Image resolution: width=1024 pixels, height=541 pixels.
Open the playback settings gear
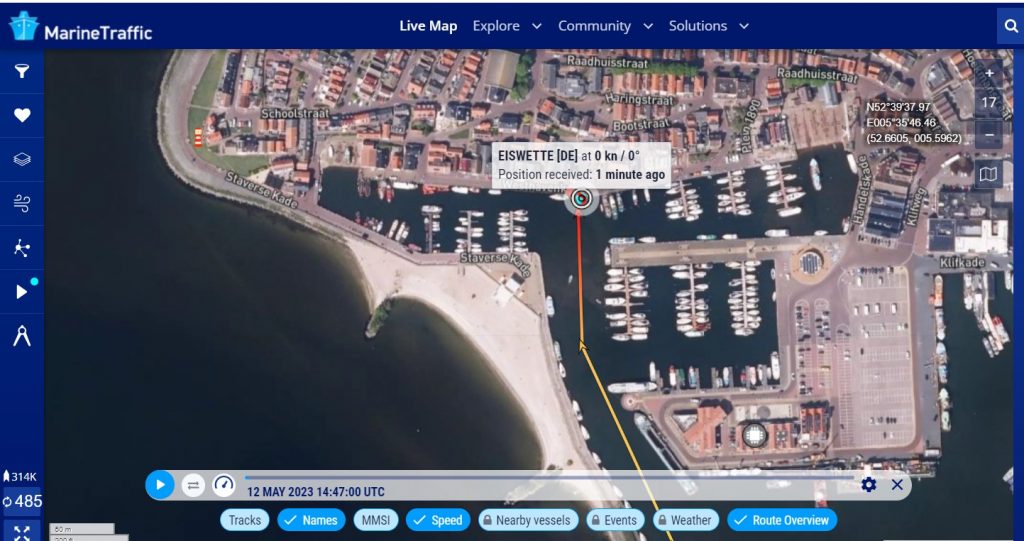pos(869,485)
